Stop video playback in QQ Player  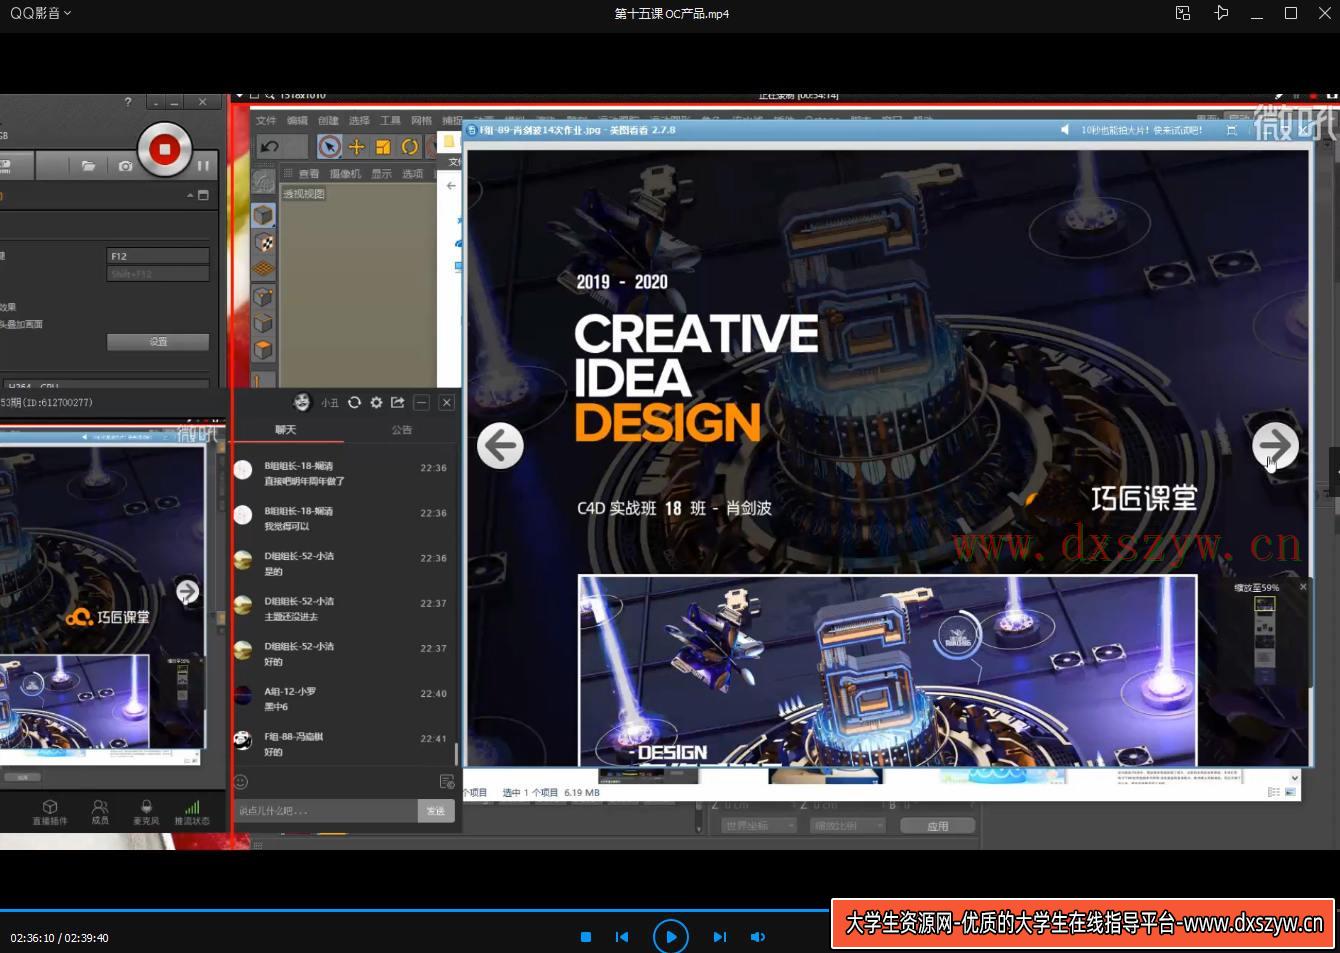pyautogui.click(x=586, y=937)
